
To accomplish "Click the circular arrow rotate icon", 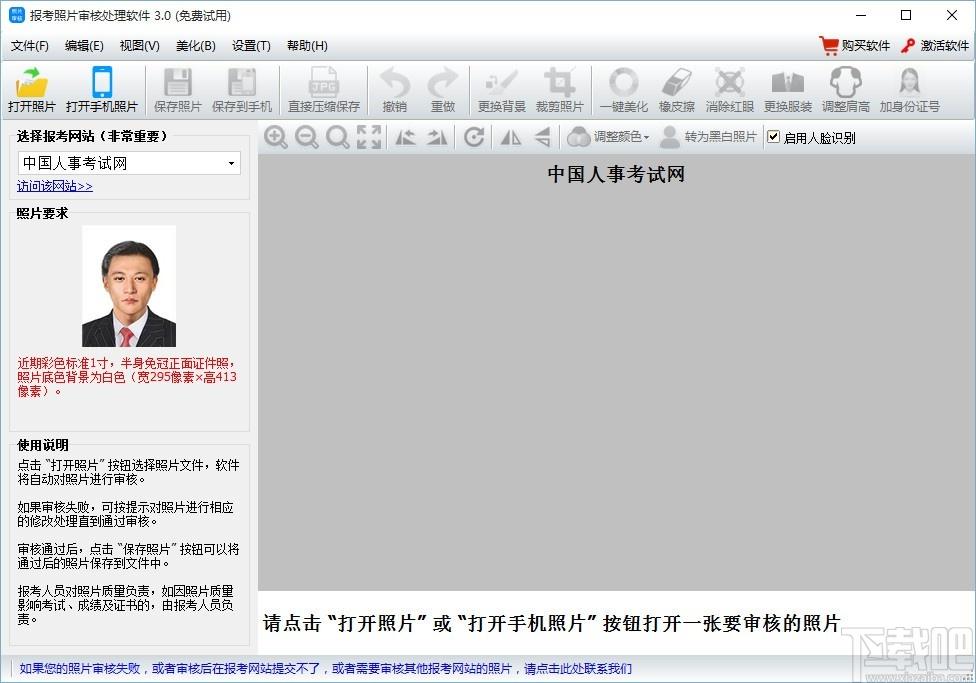I will 474,137.
